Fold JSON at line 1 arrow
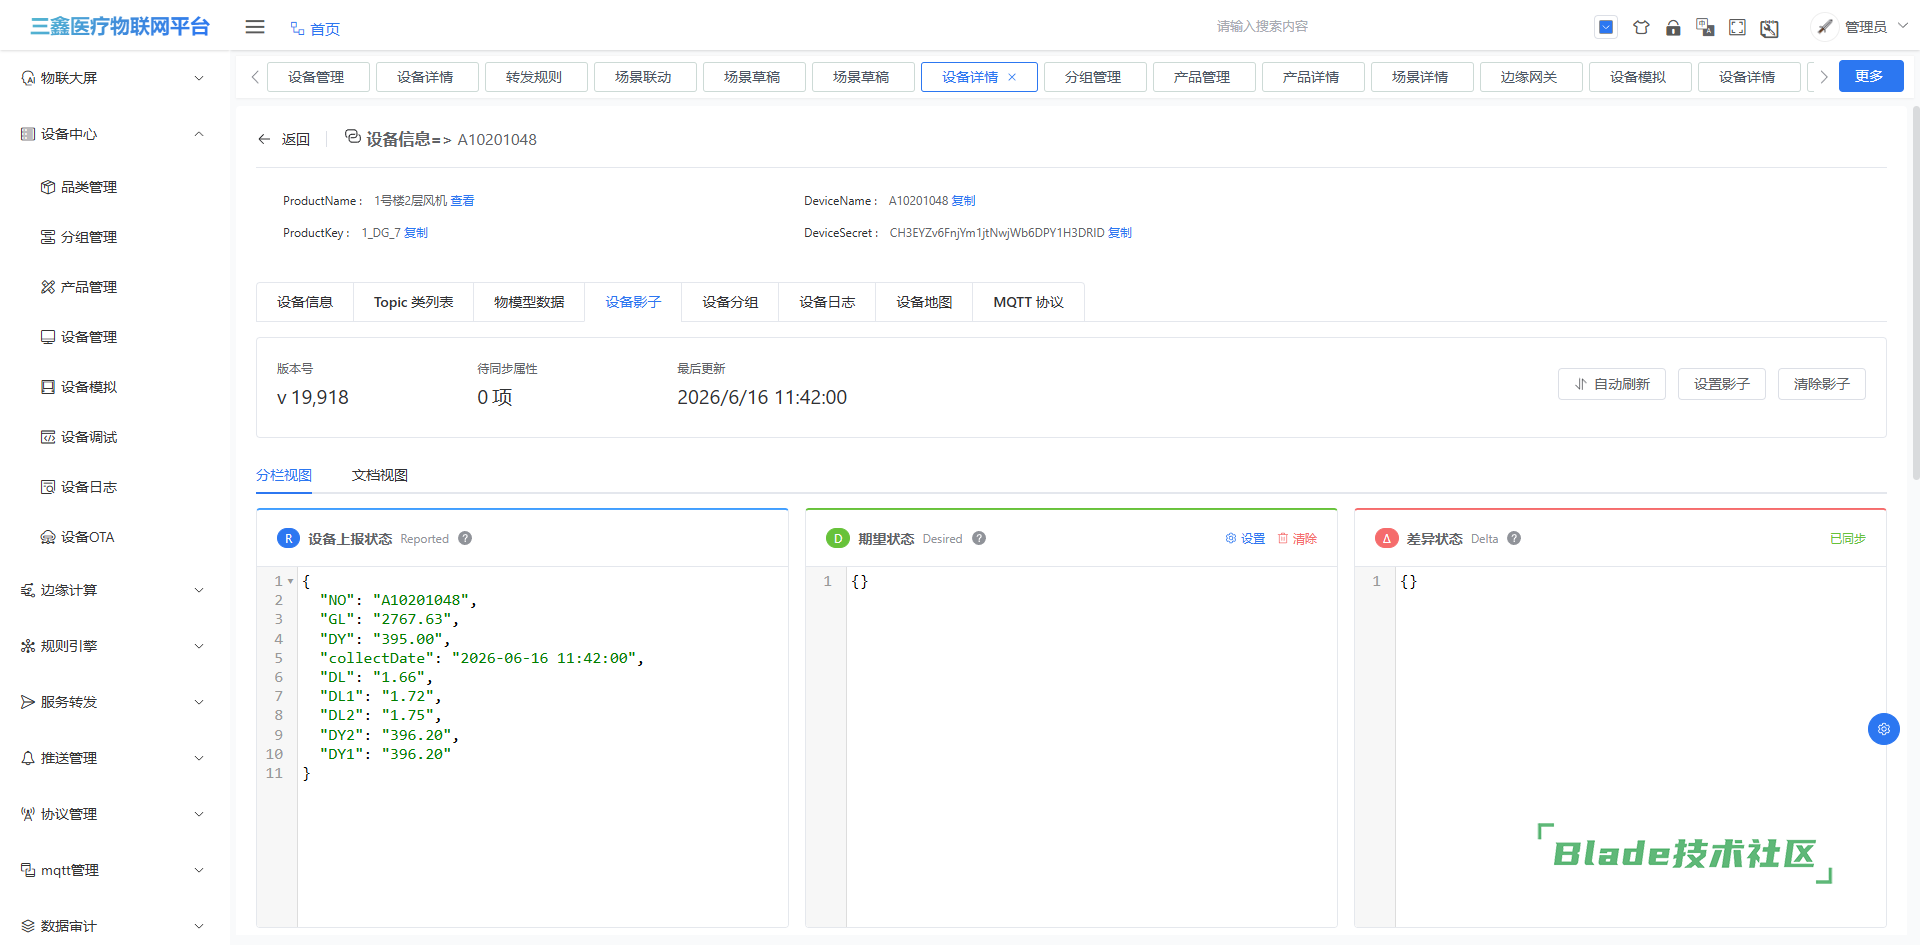Image resolution: width=1920 pixels, height=945 pixels. click(x=290, y=581)
